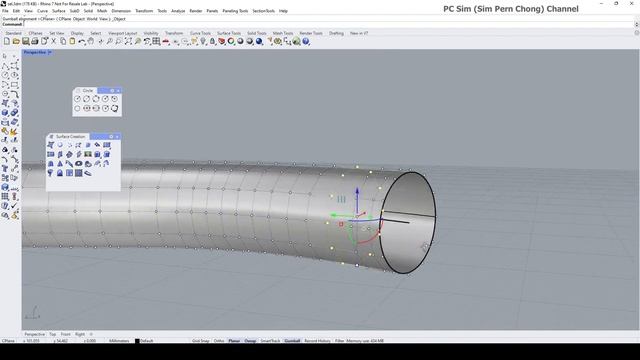Screen dimensions: 640x360
Task: Select the Polyline tool in left sidebar
Action: click(5, 66)
